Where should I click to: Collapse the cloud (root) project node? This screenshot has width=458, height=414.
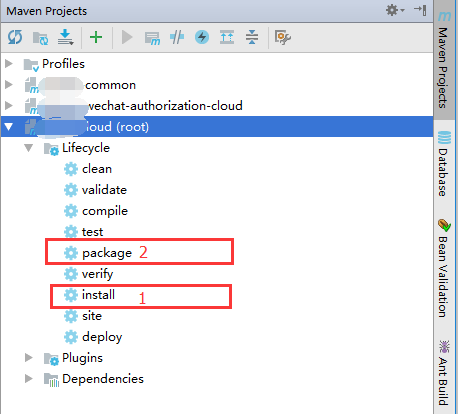pyautogui.click(x=9, y=127)
